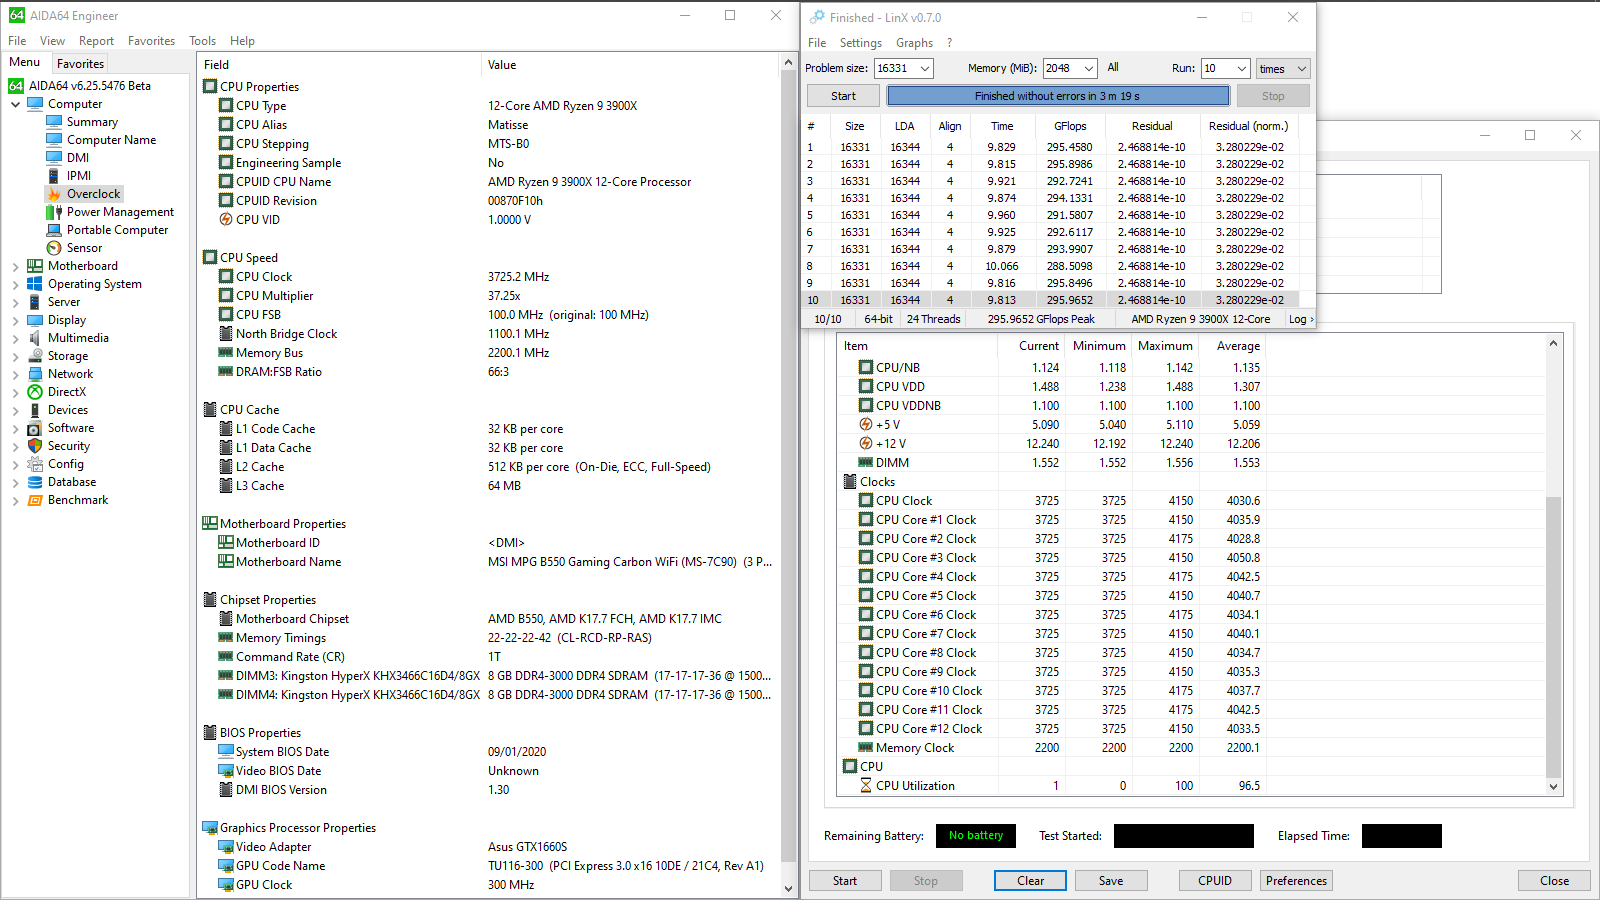Click the Sensor icon in the Computer tree
Viewport: 1600px width, 900px height.
55,248
